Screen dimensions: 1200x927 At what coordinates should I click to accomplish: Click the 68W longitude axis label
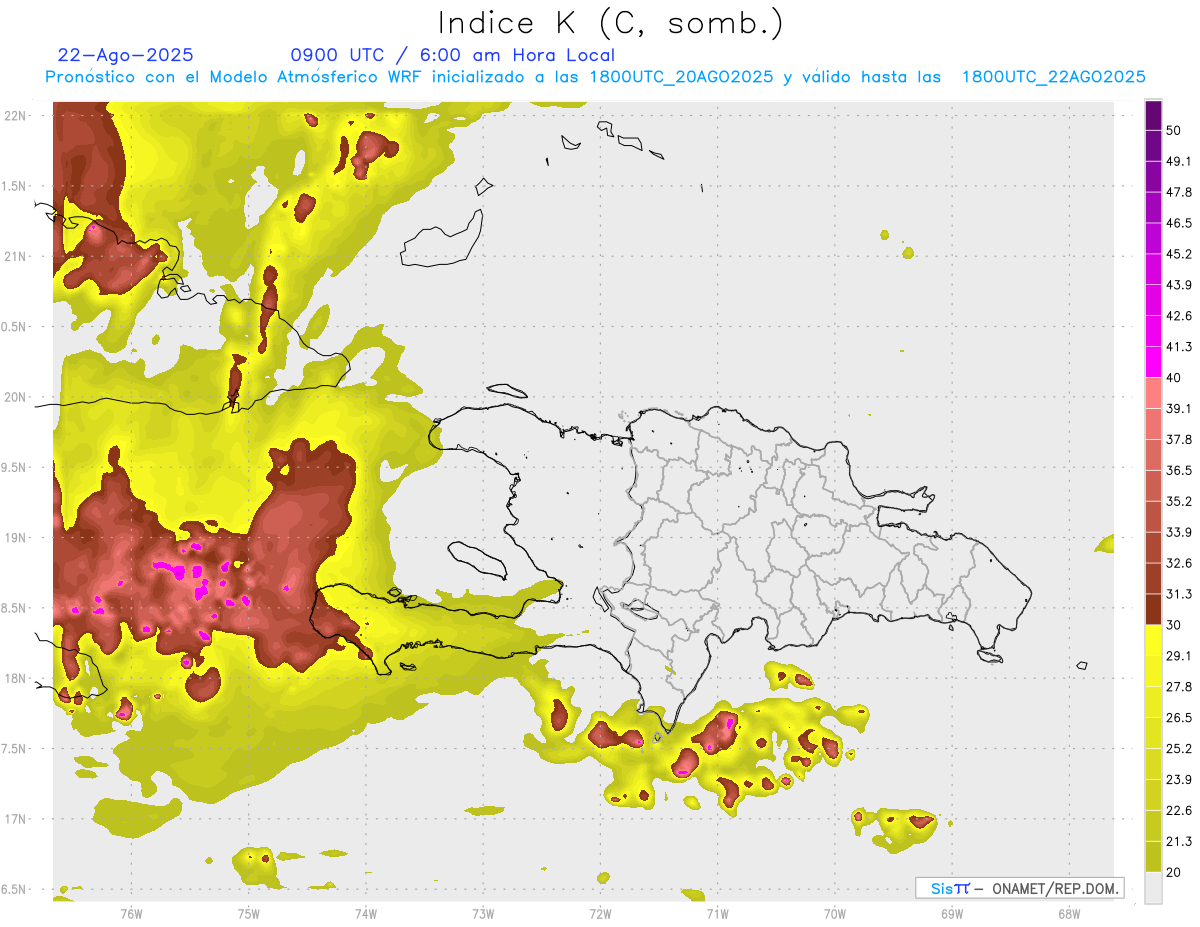(x=1069, y=914)
